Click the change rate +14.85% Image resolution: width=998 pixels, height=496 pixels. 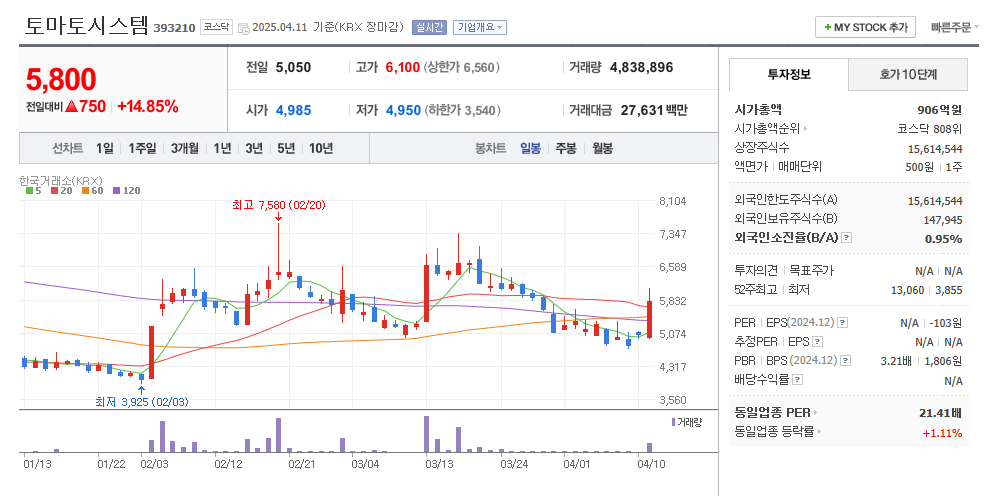[x=148, y=107]
